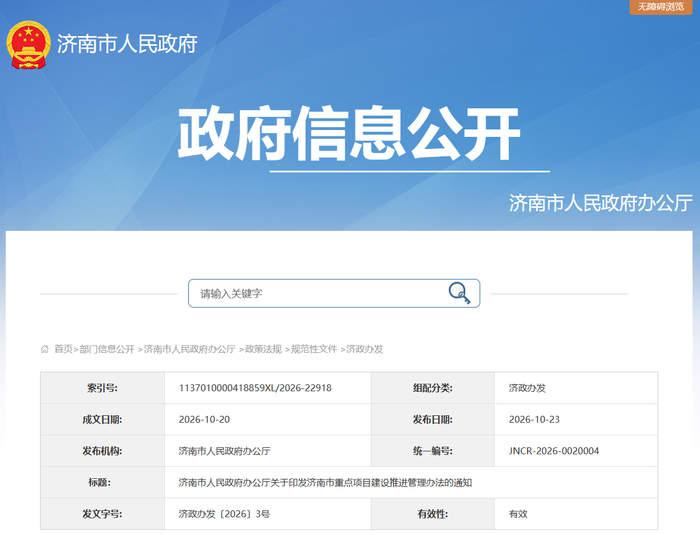This screenshot has width=700, height=535.
Task: Open 政策法规 breadcrumb link
Action: click(x=263, y=349)
